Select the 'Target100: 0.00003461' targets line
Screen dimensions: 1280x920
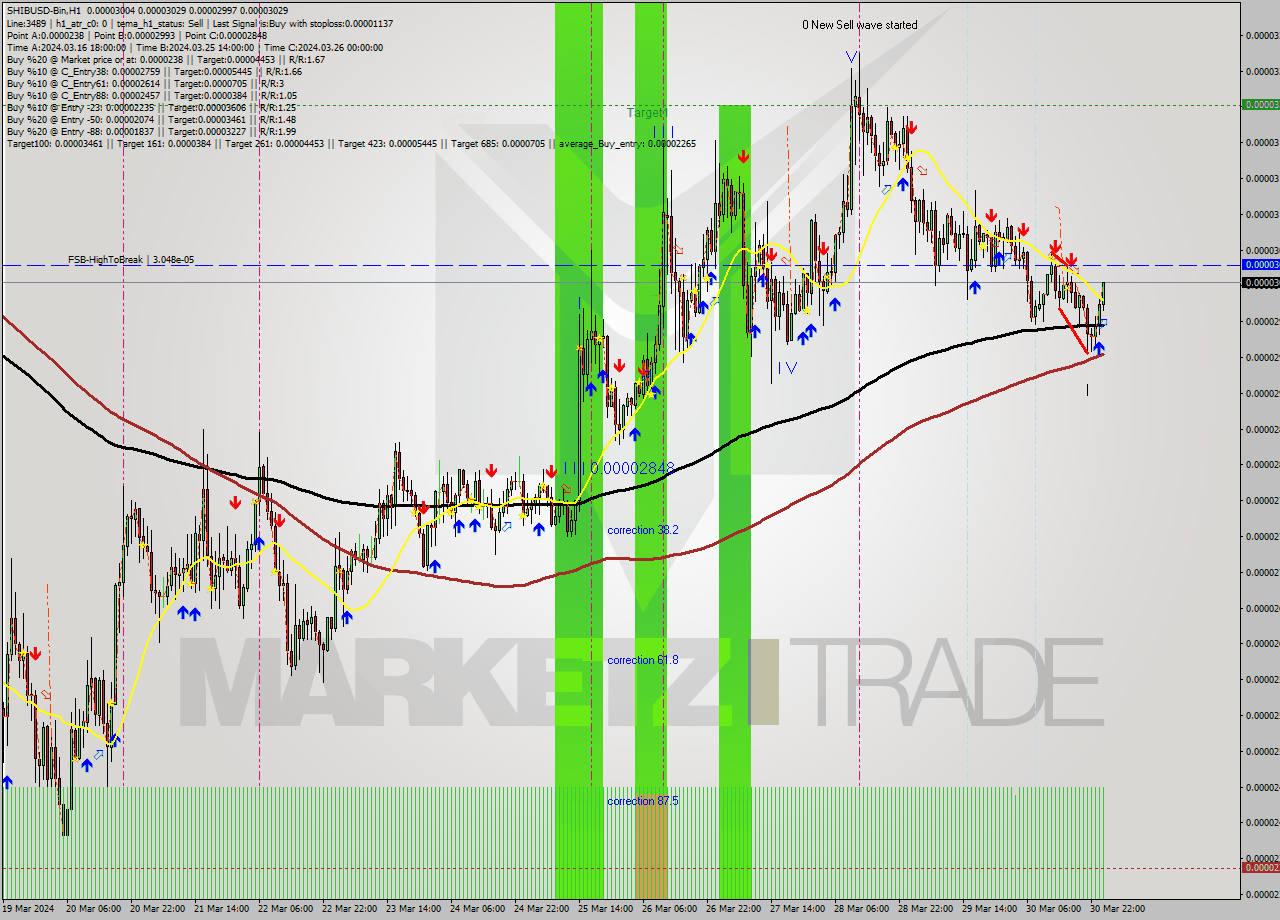coord(350,143)
